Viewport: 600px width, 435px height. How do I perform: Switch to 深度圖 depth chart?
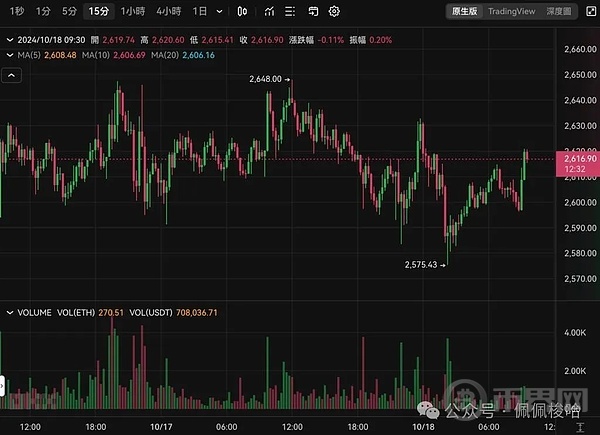(559, 11)
